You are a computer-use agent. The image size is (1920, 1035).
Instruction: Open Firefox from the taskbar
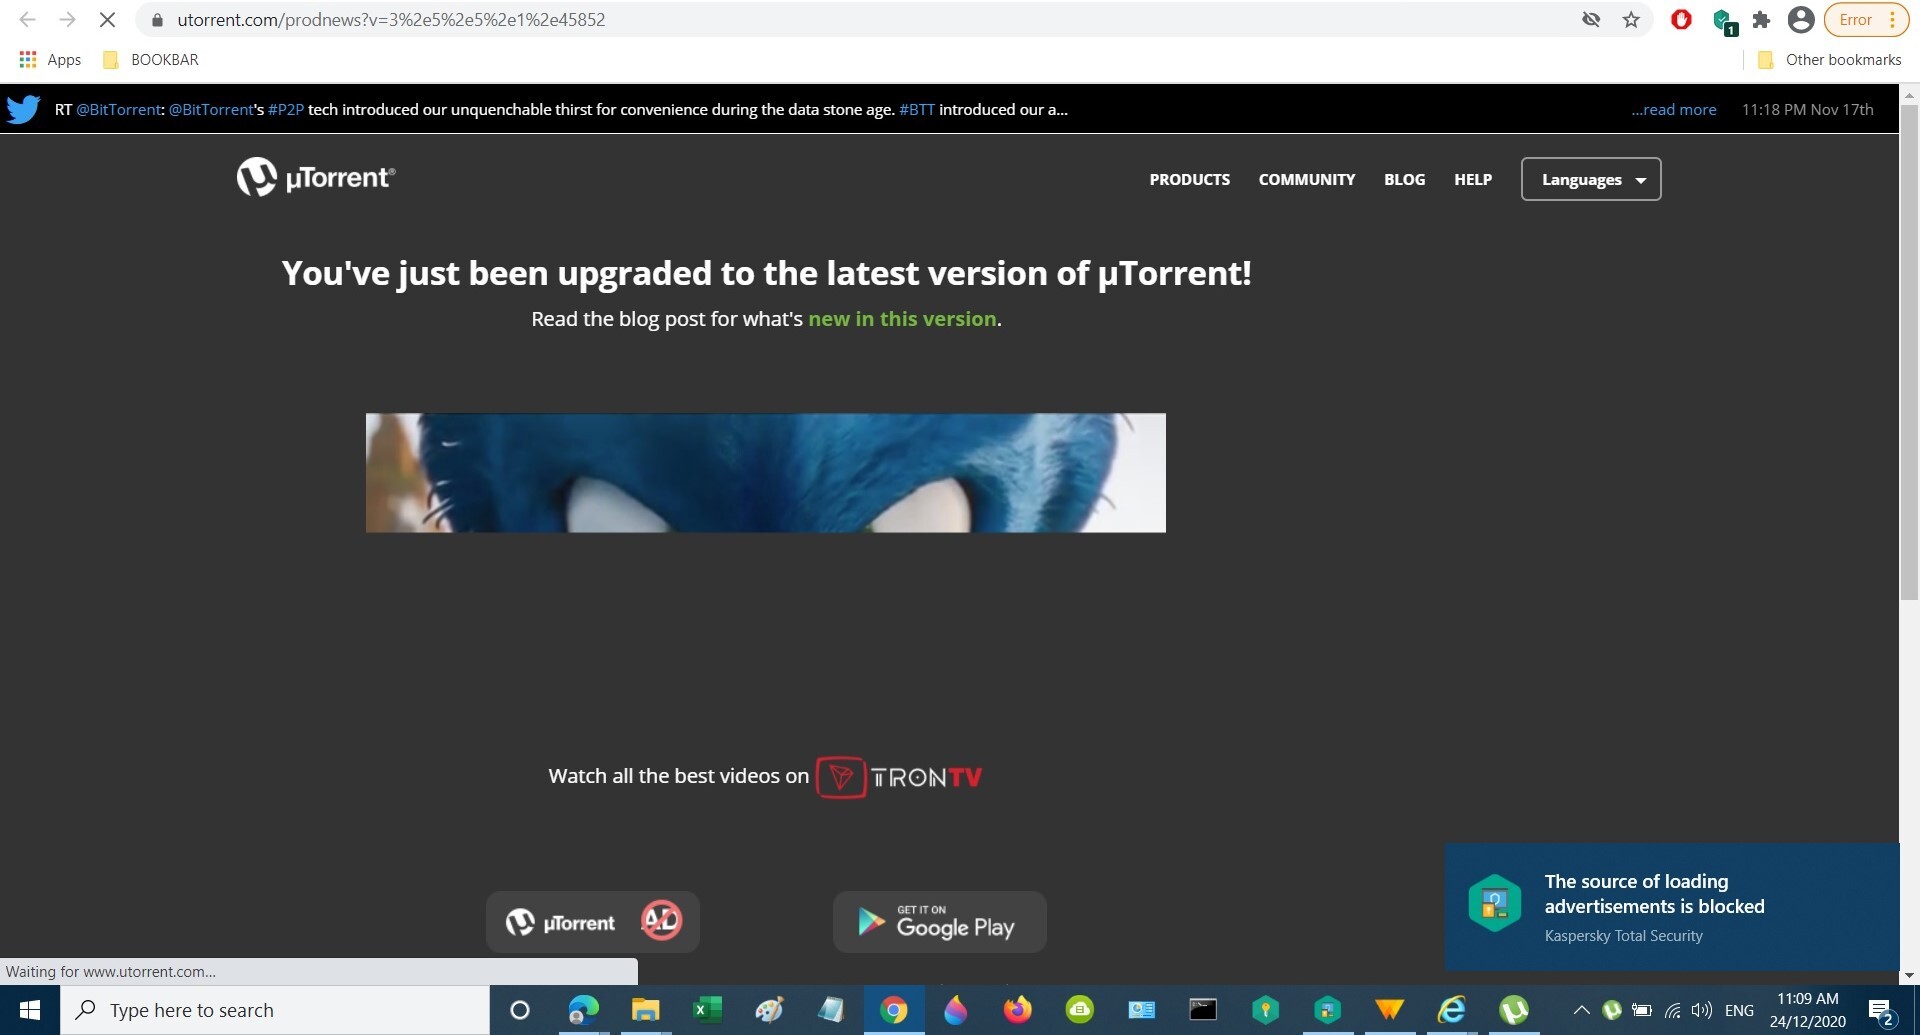coord(1017,1010)
